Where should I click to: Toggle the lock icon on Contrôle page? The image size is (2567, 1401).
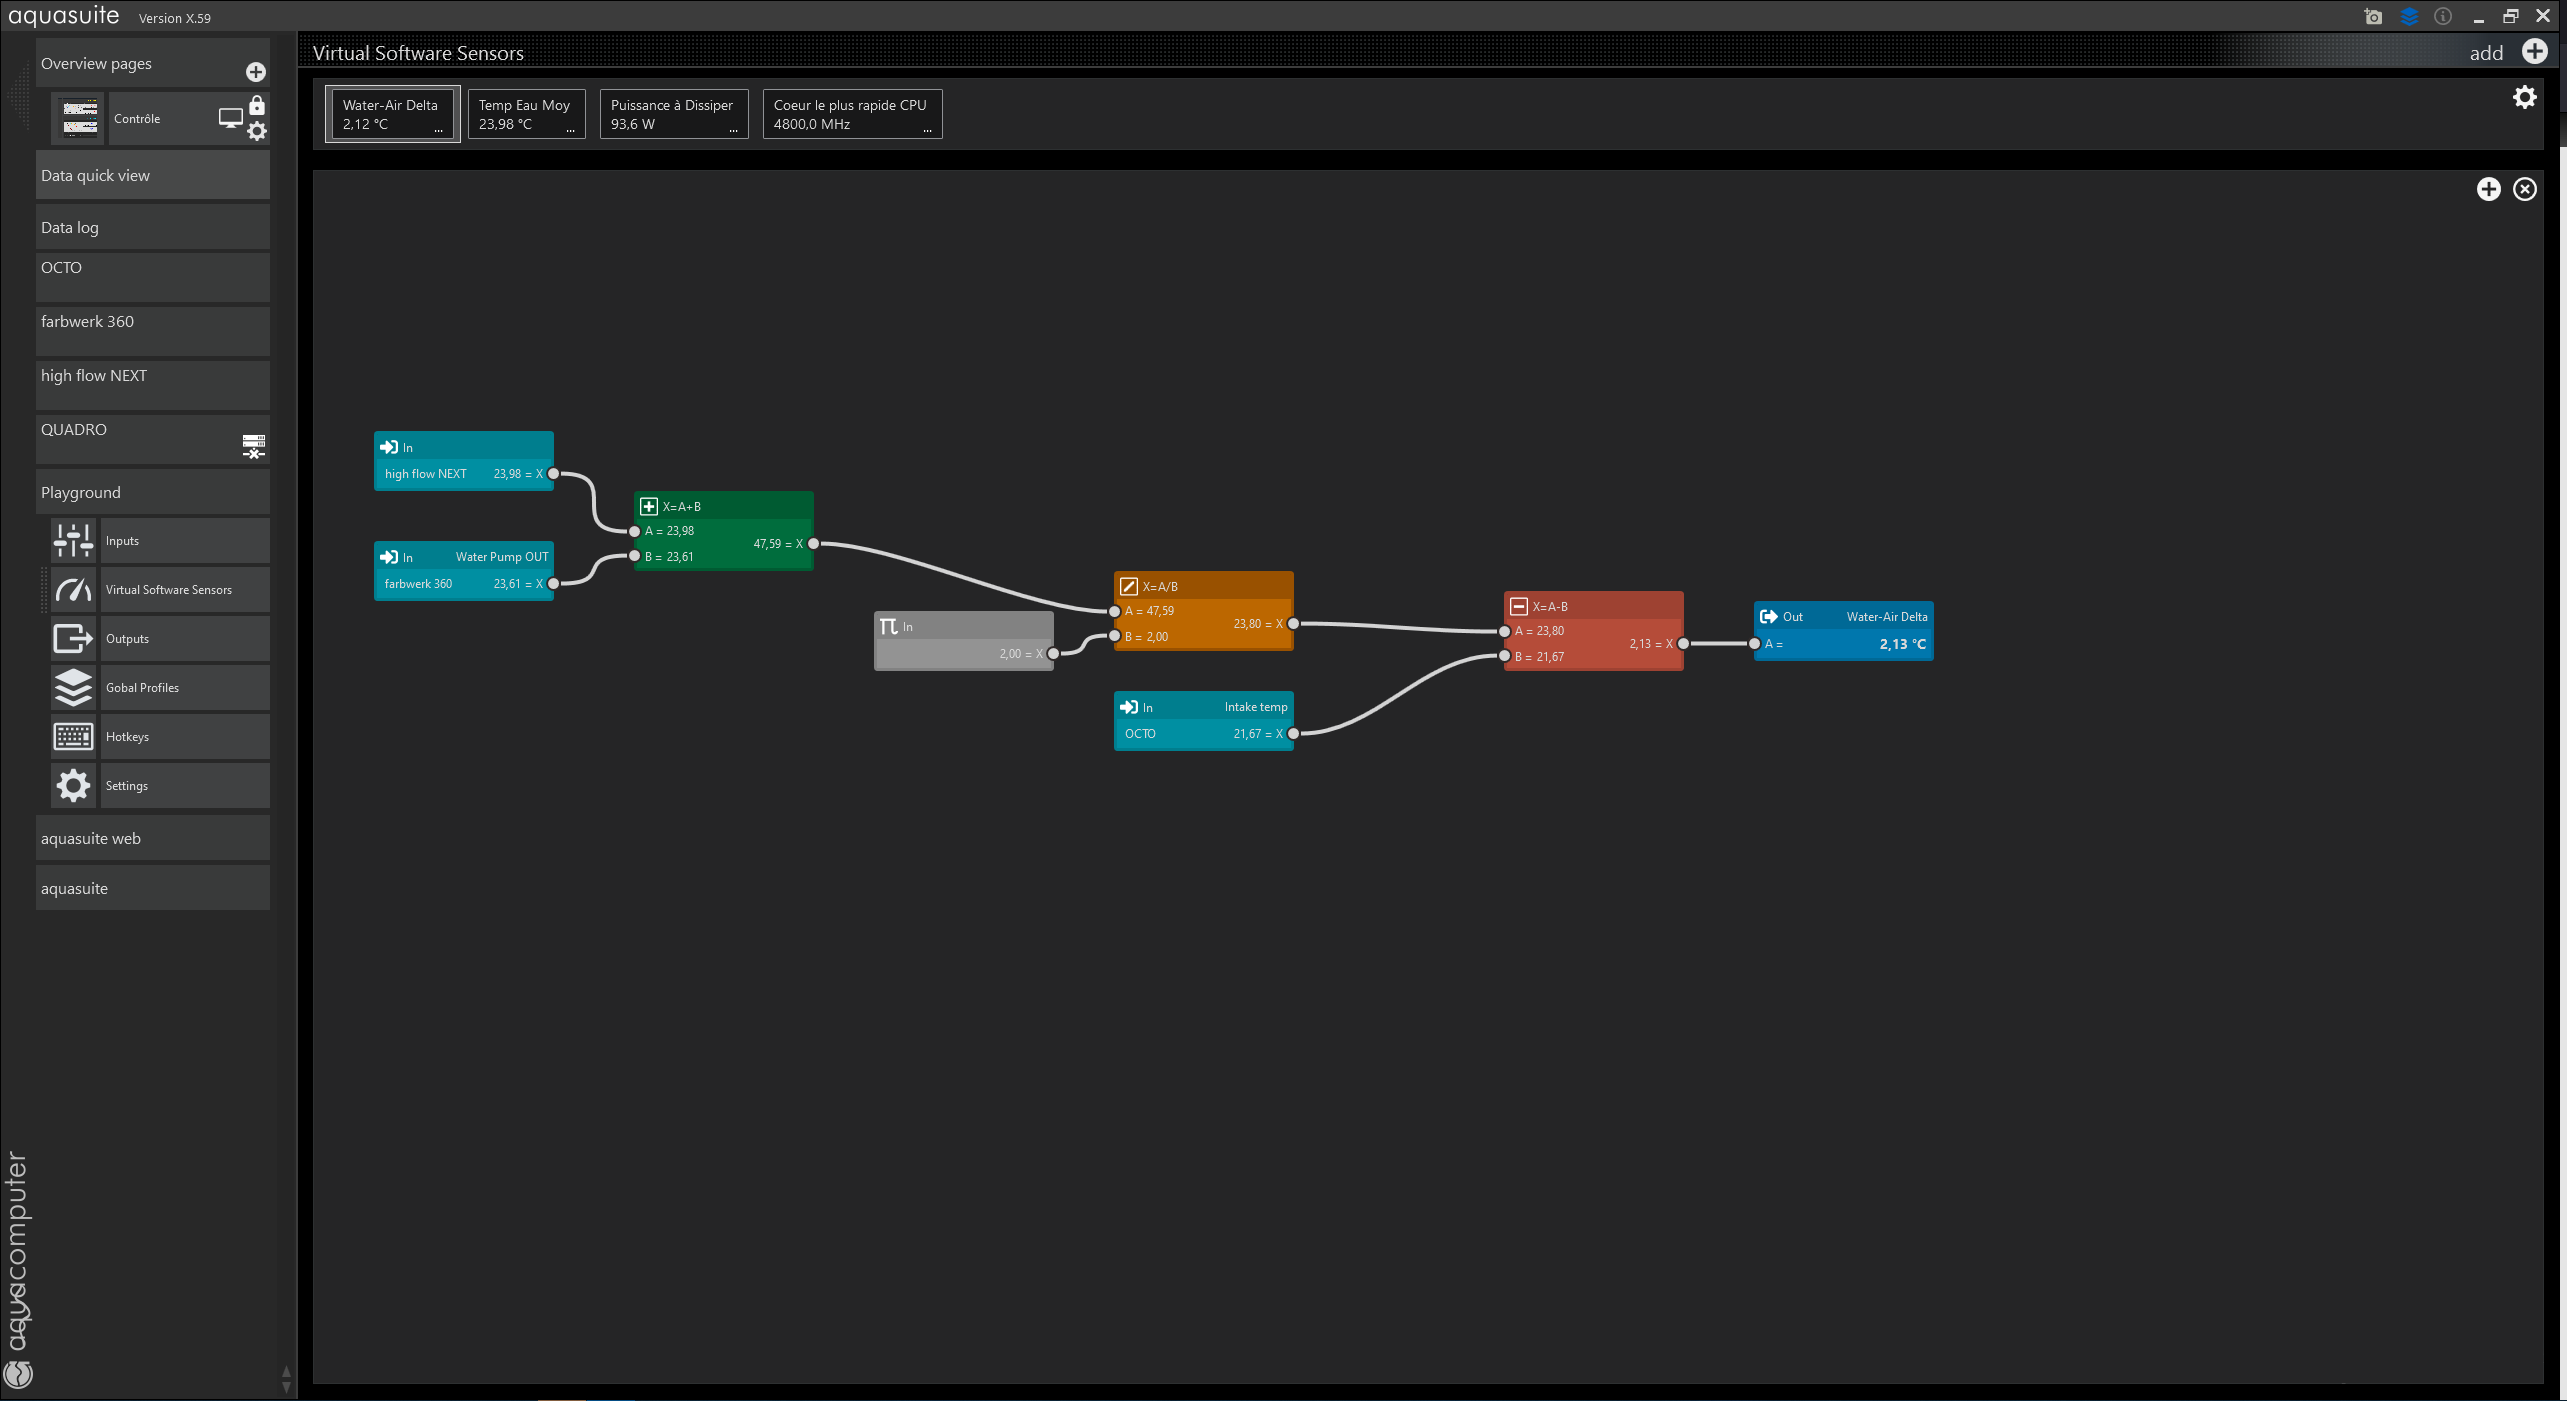click(x=257, y=105)
